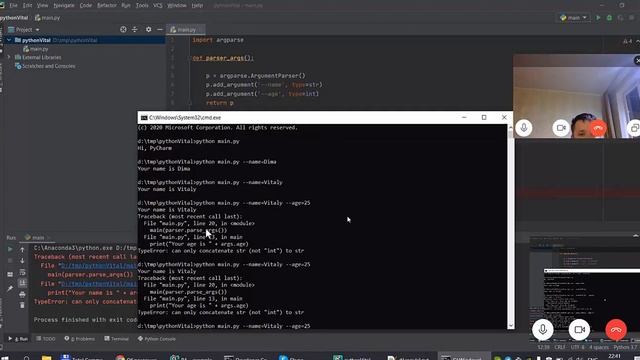Open the Help menu
The image size is (640, 360).
(198, 5)
